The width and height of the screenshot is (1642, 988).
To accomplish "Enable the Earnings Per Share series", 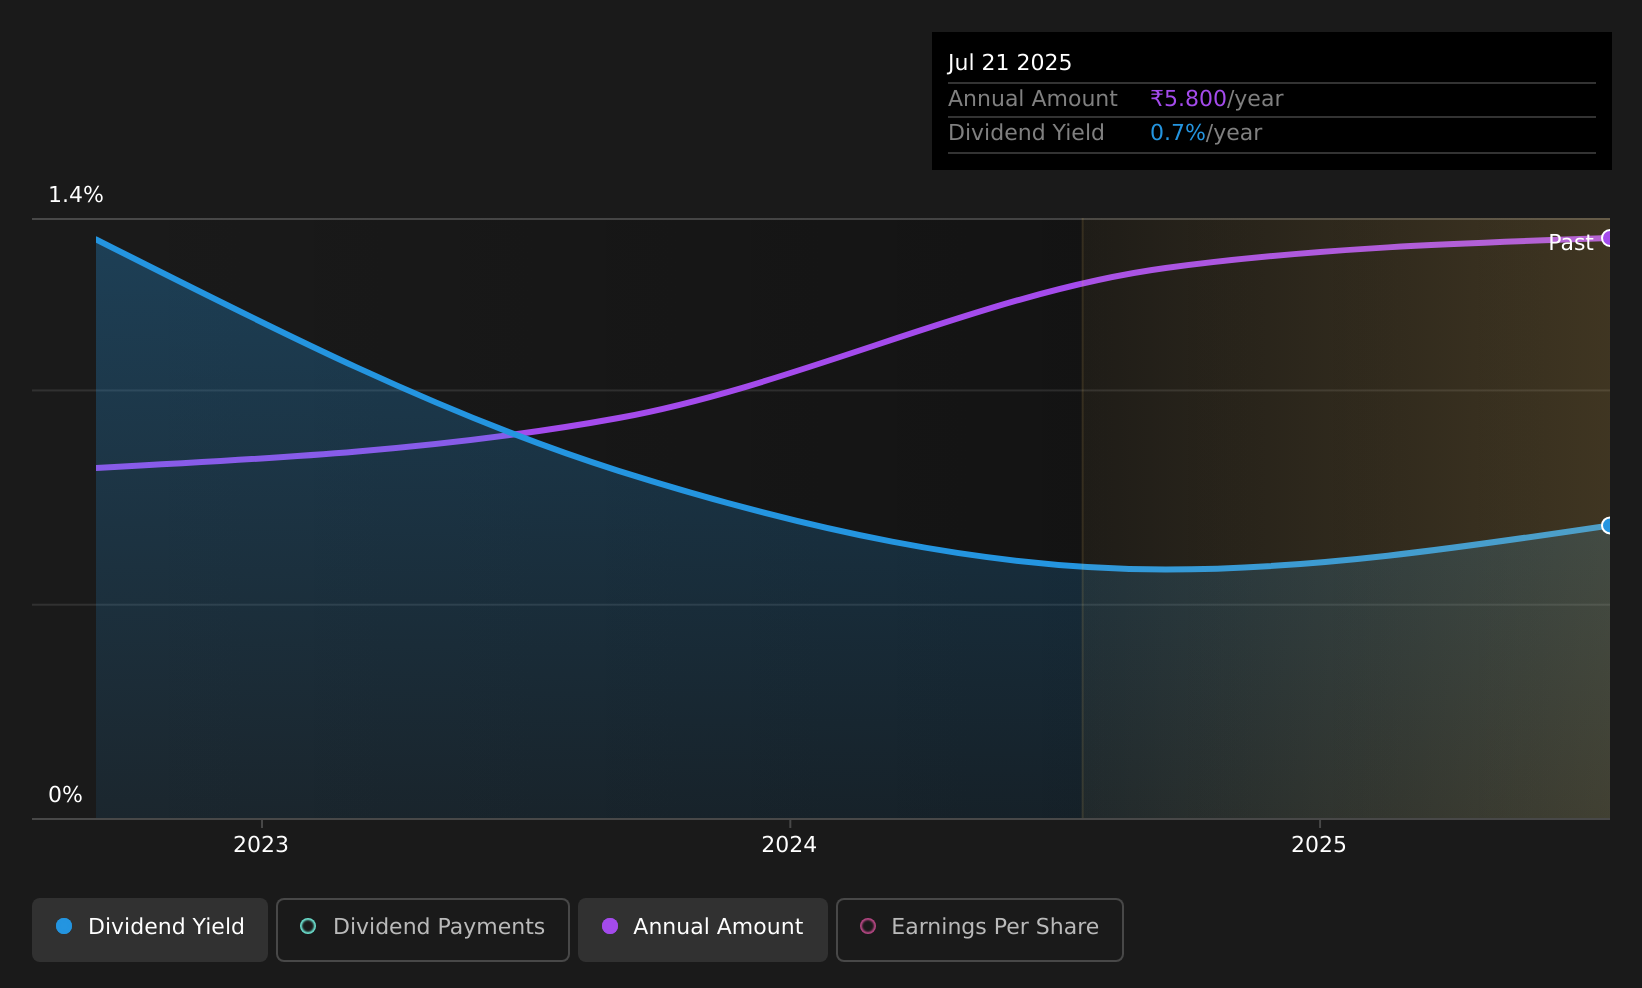I will [980, 929].
